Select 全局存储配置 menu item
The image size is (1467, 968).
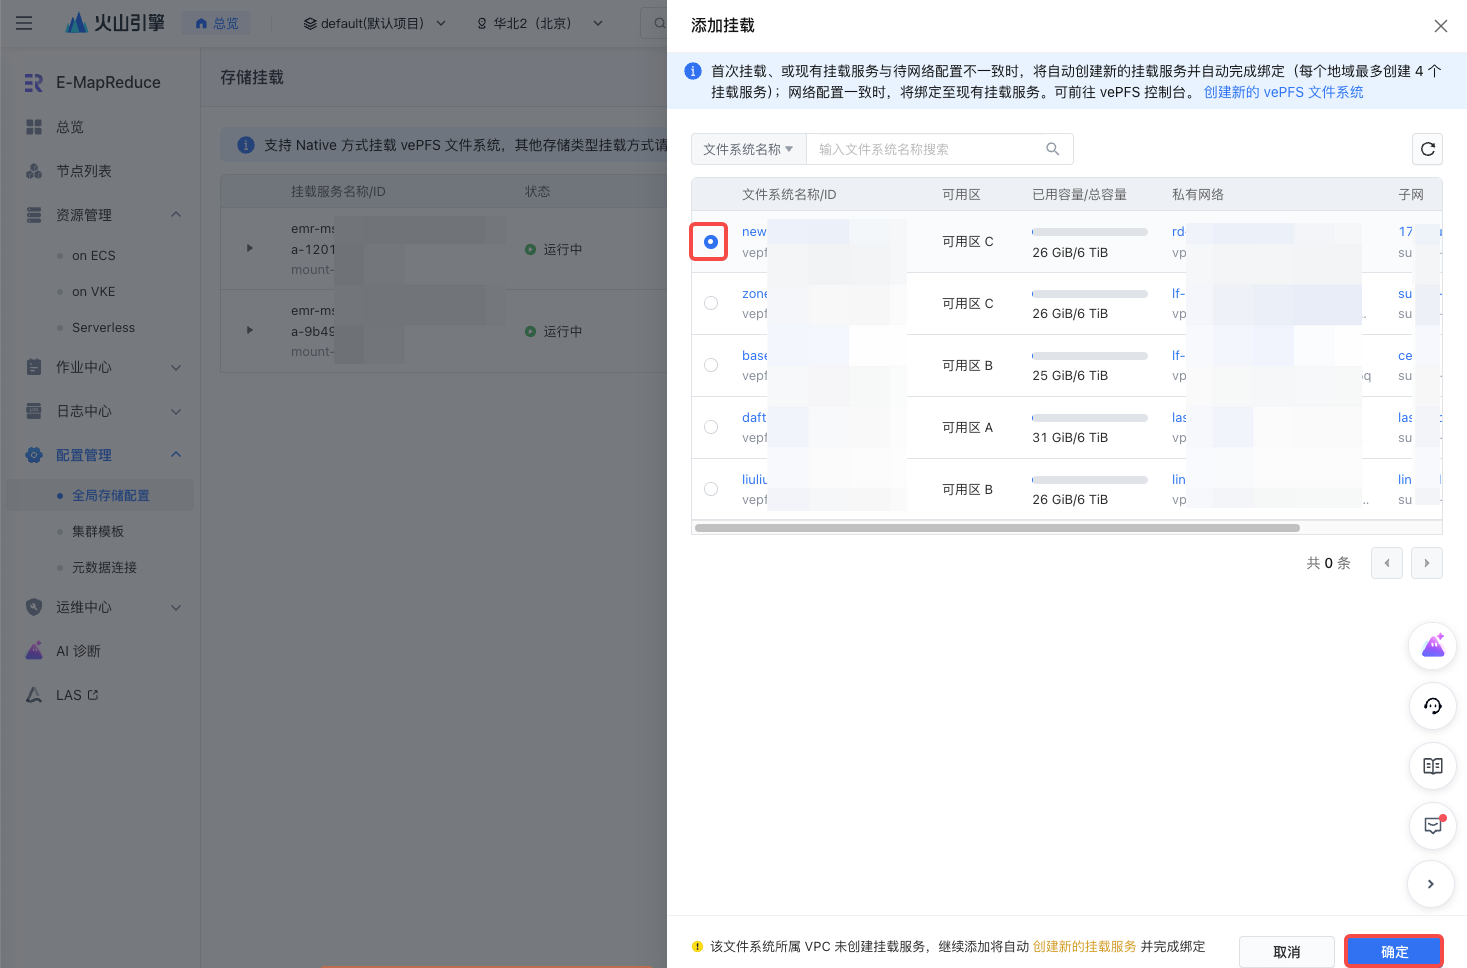100,495
